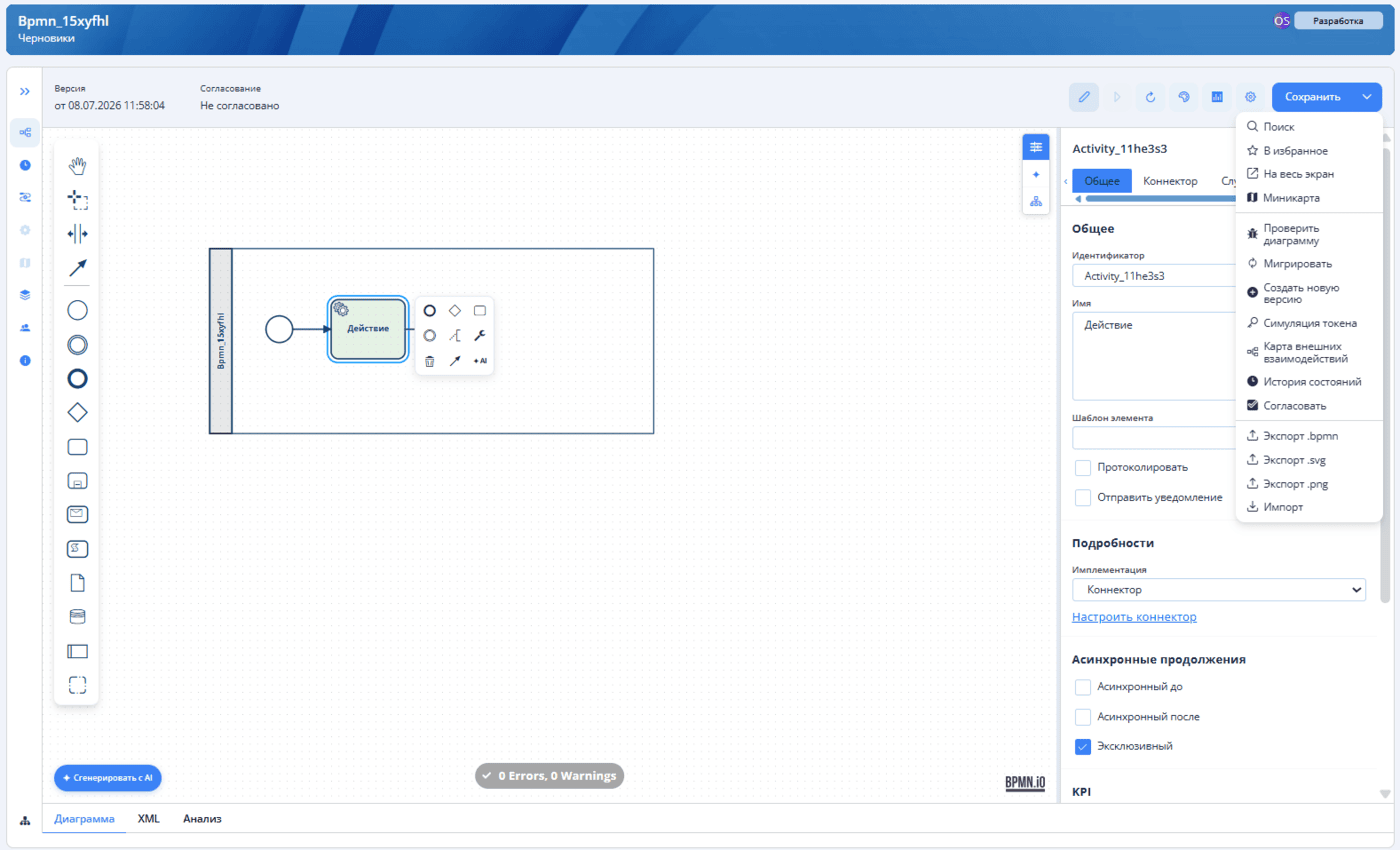
Task: Create a data object from palette
Action: tap(77, 582)
